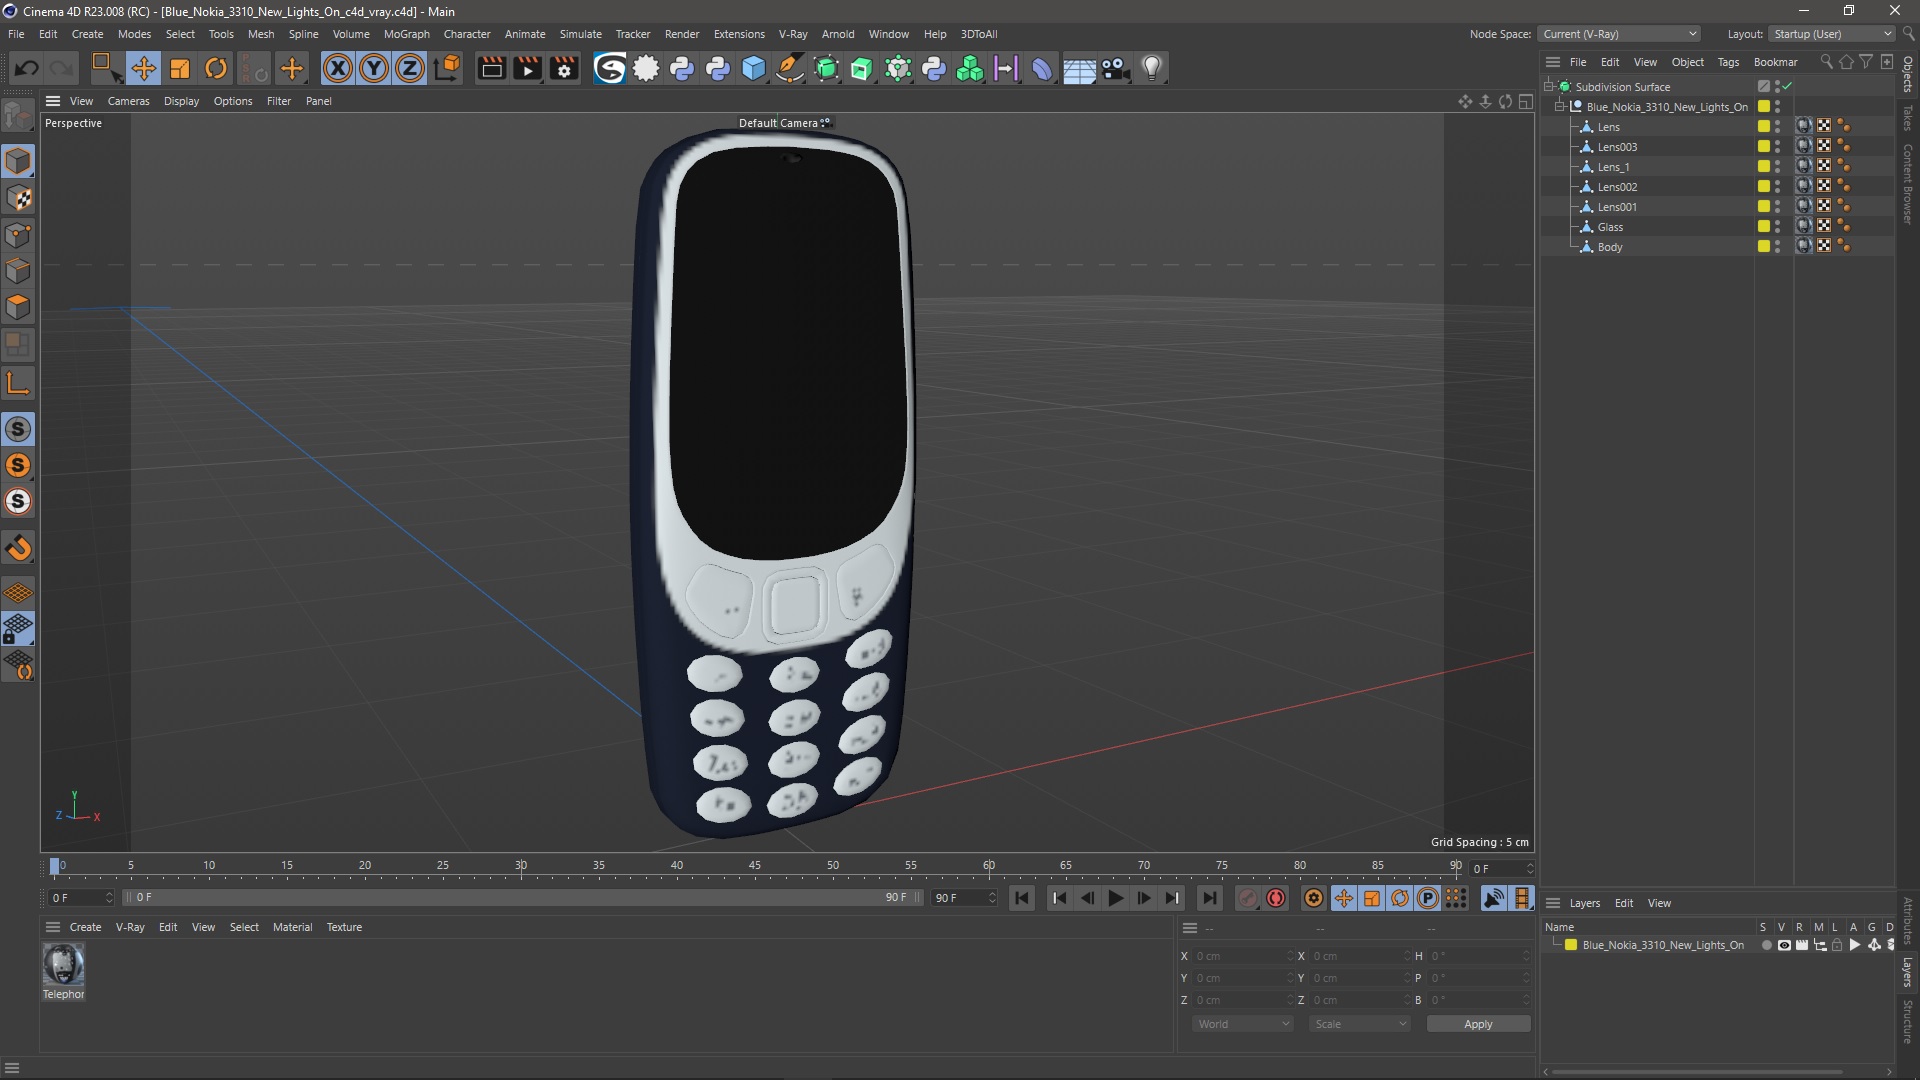Click yellow layer swatch of Glass

click(x=1764, y=227)
